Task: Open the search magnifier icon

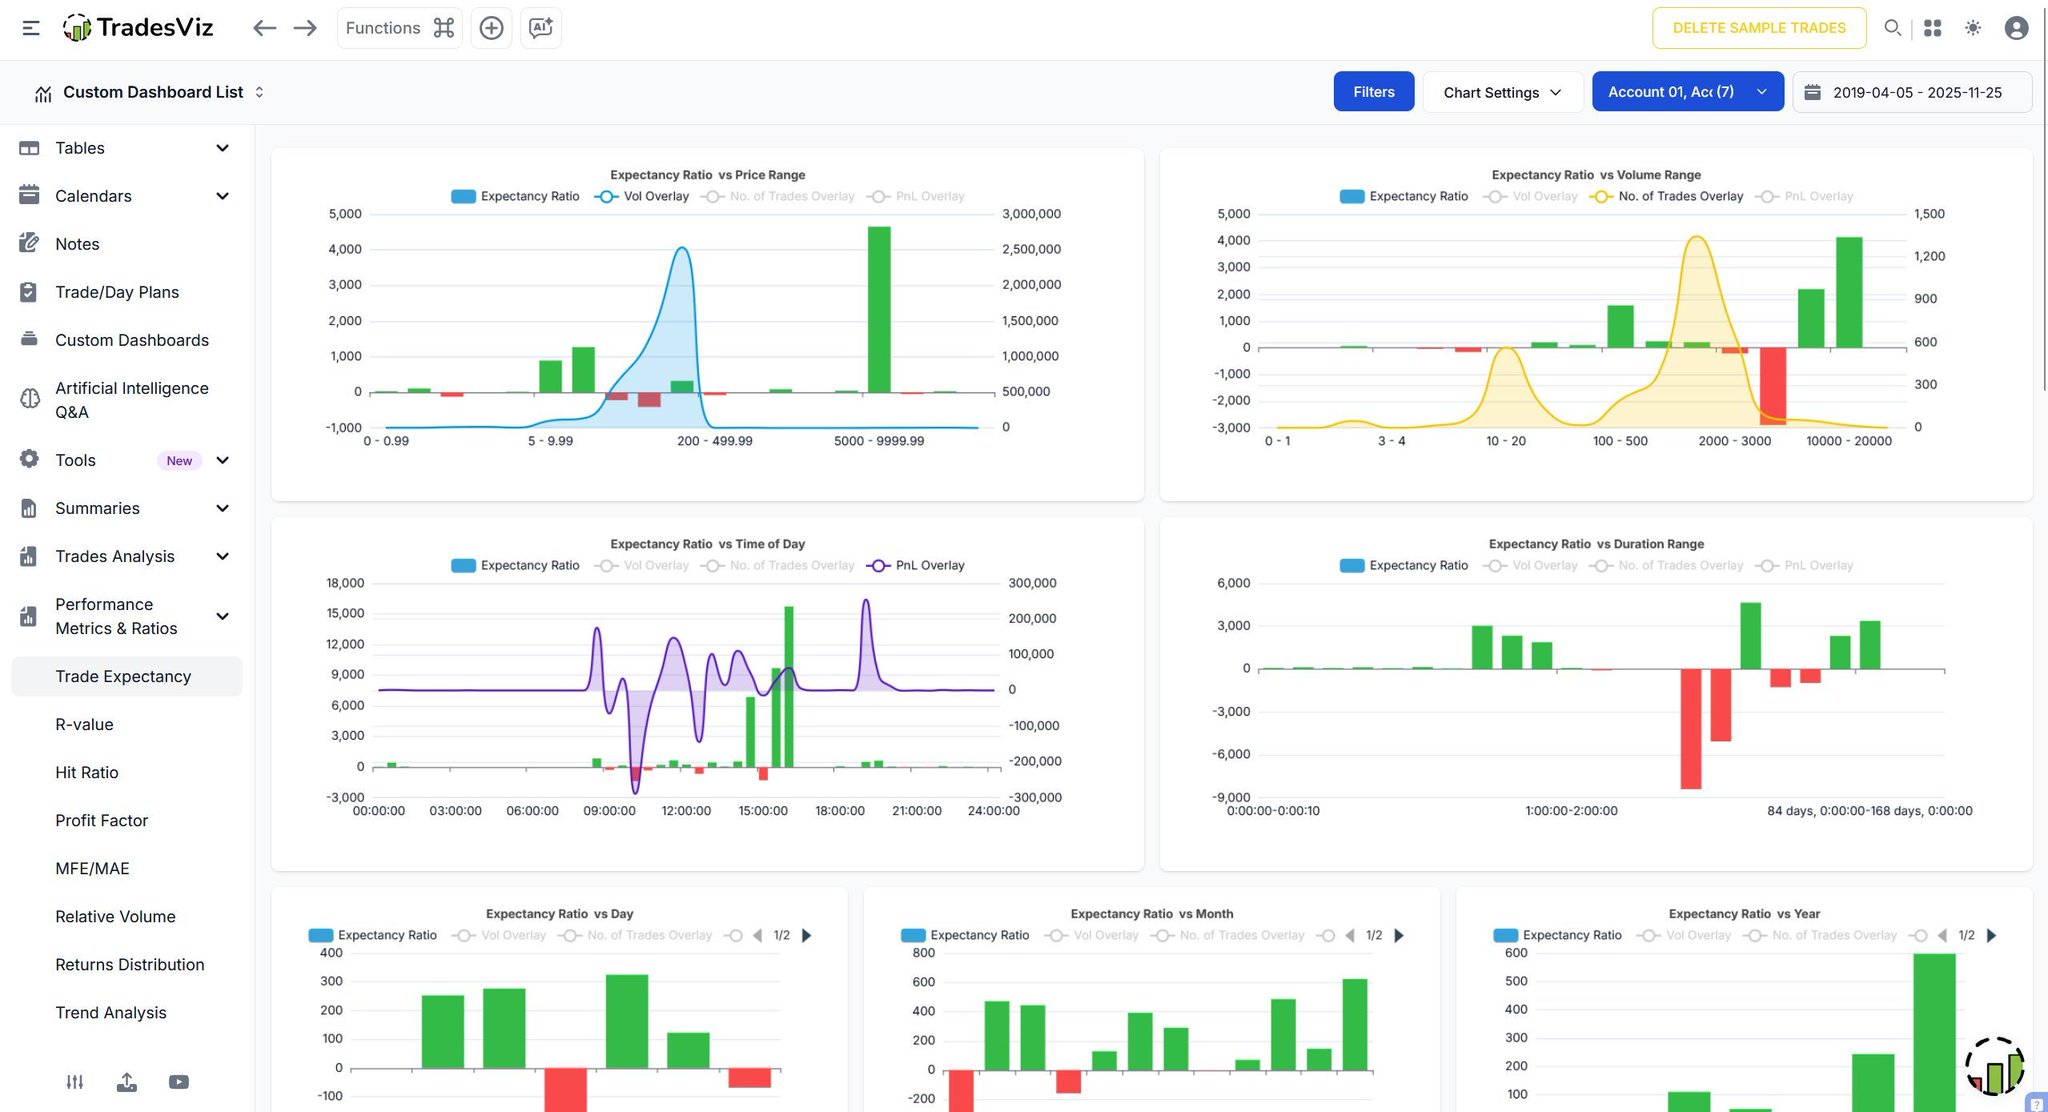Action: (1892, 28)
